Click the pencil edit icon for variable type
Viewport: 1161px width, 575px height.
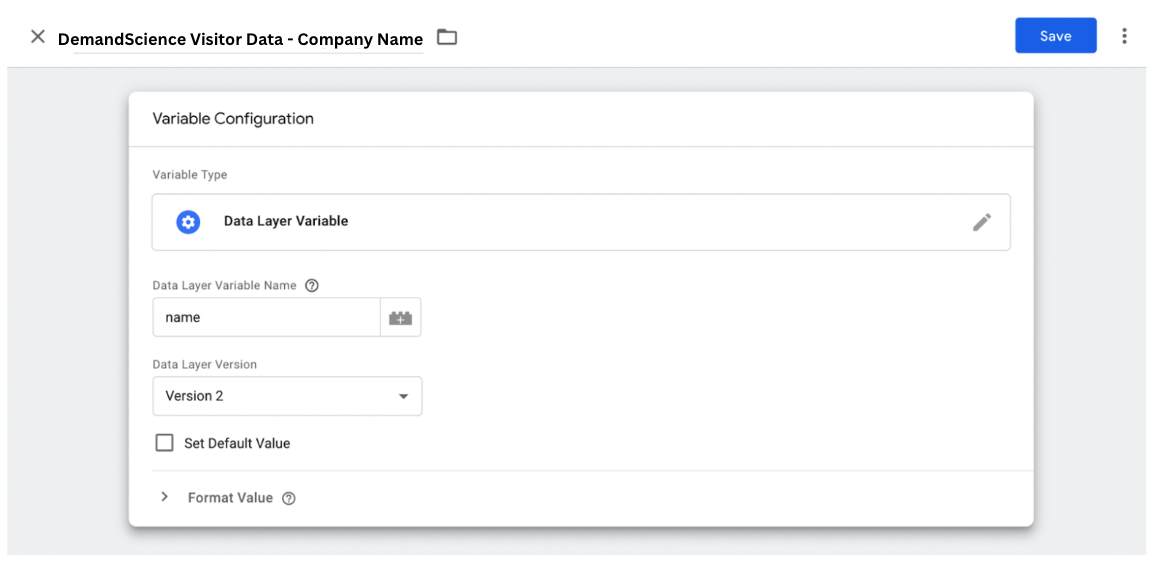point(982,222)
